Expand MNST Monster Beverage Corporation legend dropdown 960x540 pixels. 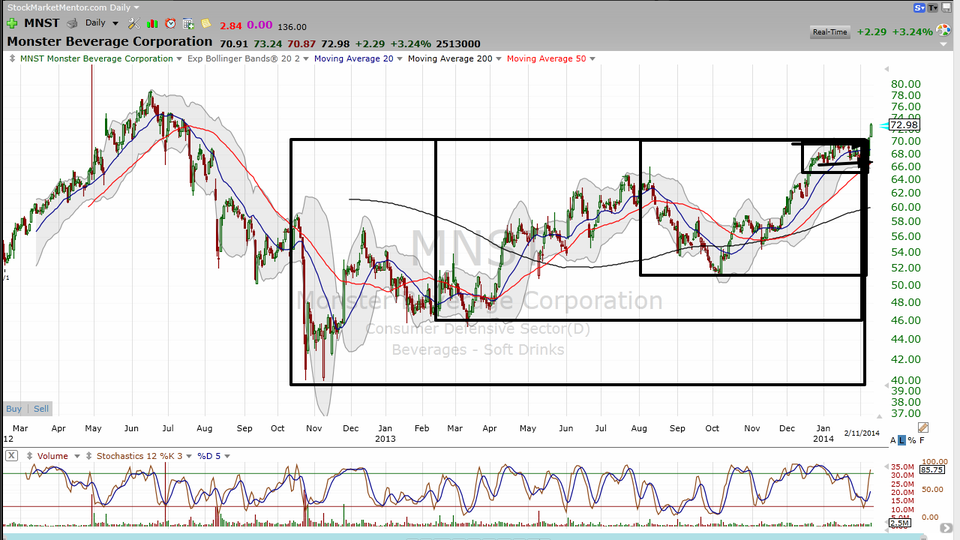(x=179, y=59)
